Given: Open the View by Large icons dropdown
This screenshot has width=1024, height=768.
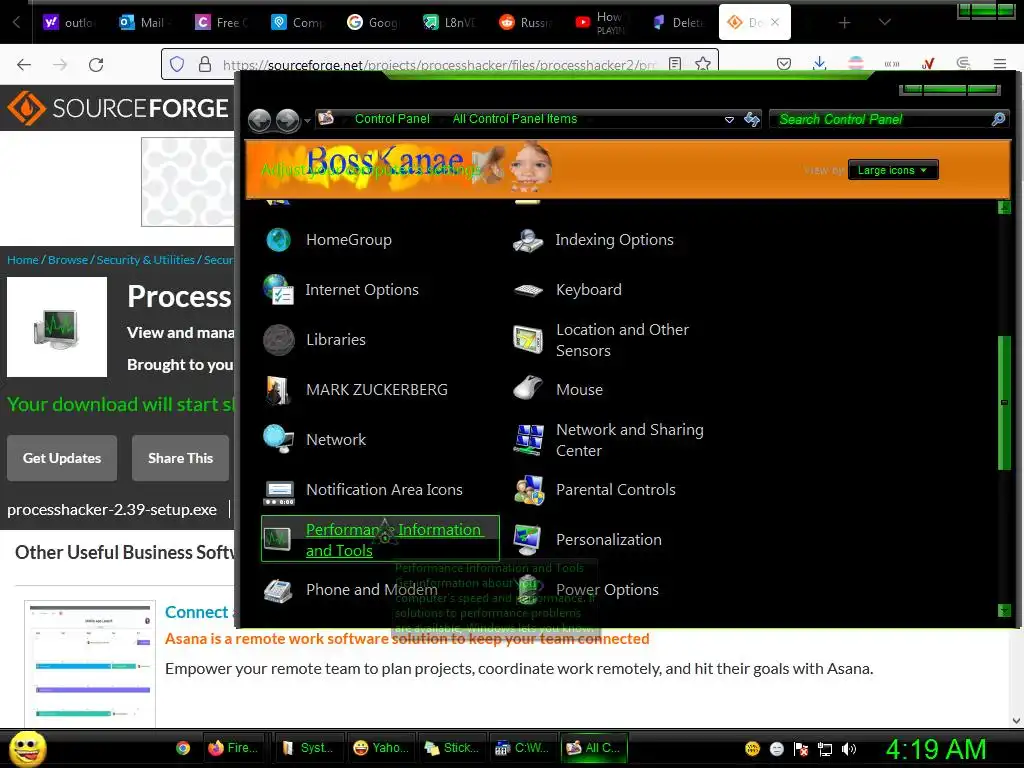Looking at the screenshot, I should [893, 170].
